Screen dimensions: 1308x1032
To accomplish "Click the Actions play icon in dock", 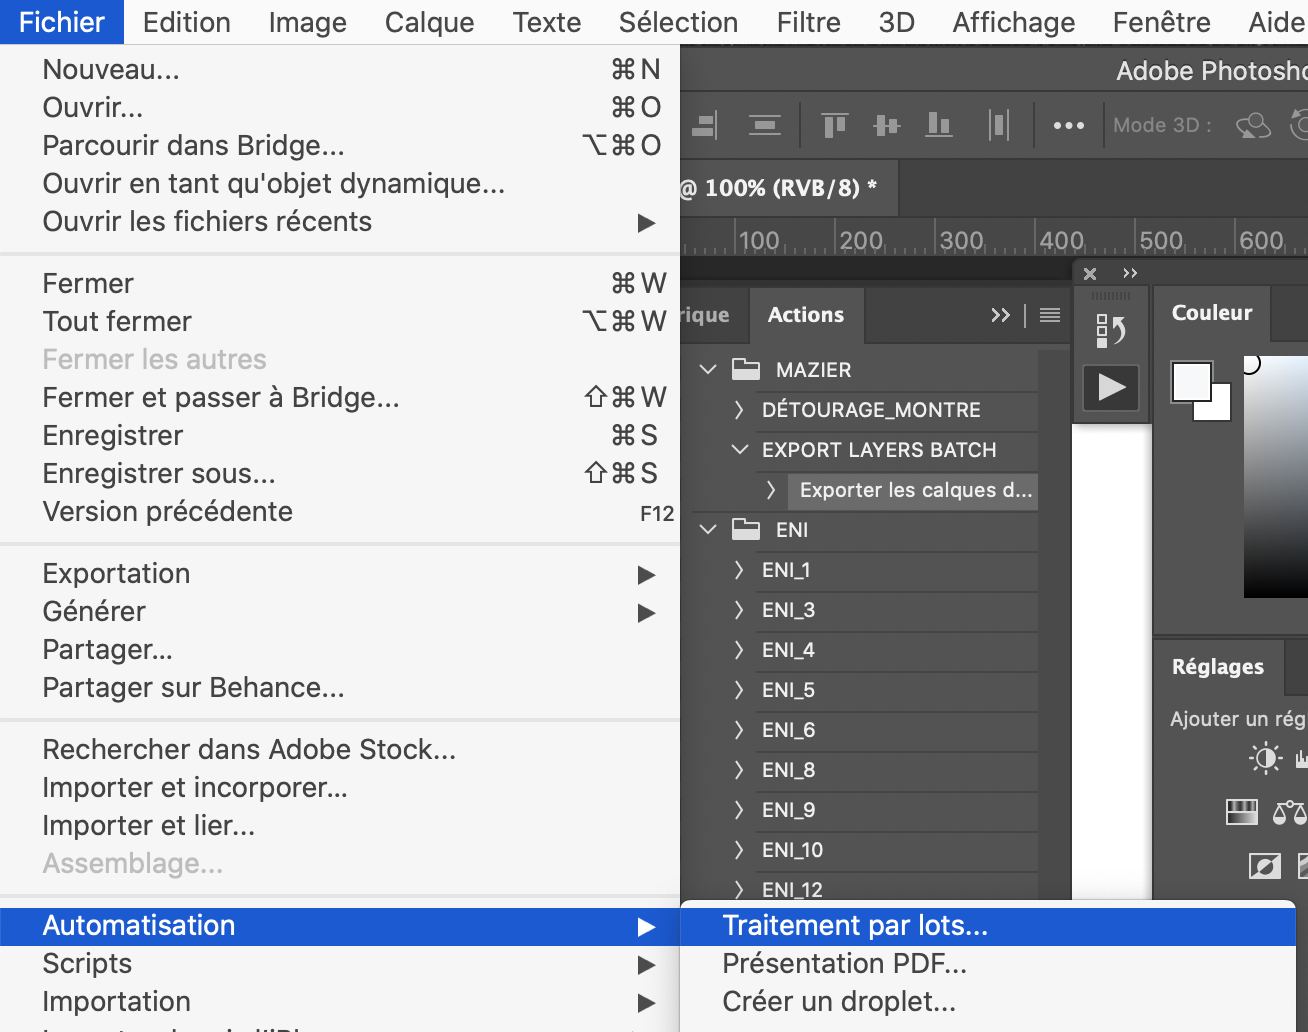I will (1111, 387).
